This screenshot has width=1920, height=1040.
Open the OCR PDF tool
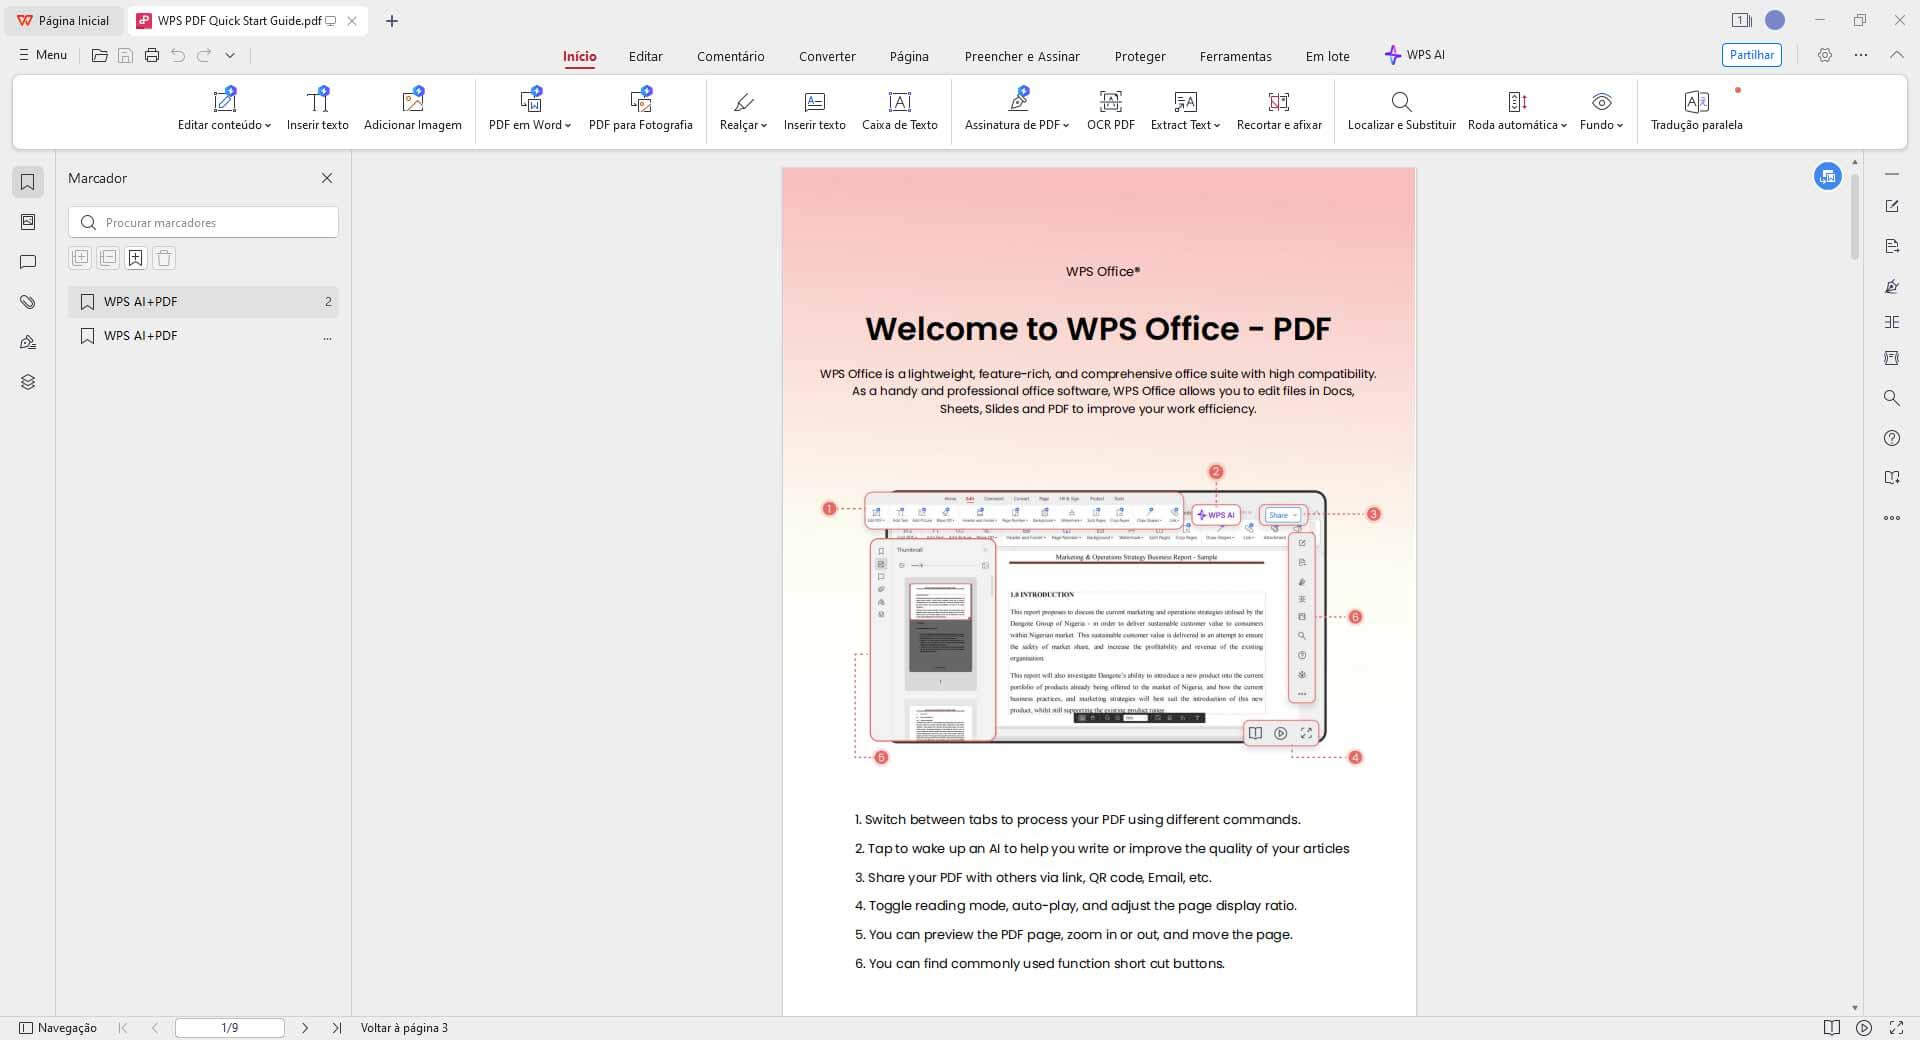pos(1109,110)
